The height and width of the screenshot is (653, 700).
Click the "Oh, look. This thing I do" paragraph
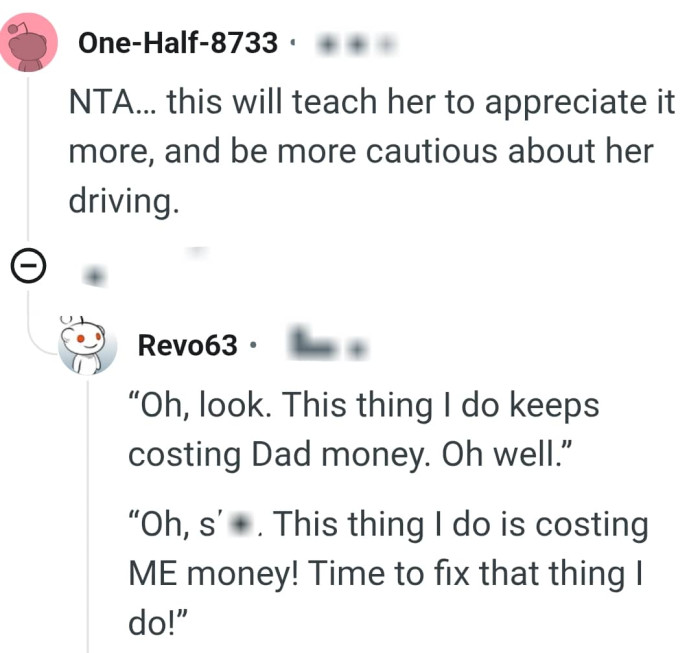pyautogui.click(x=362, y=428)
